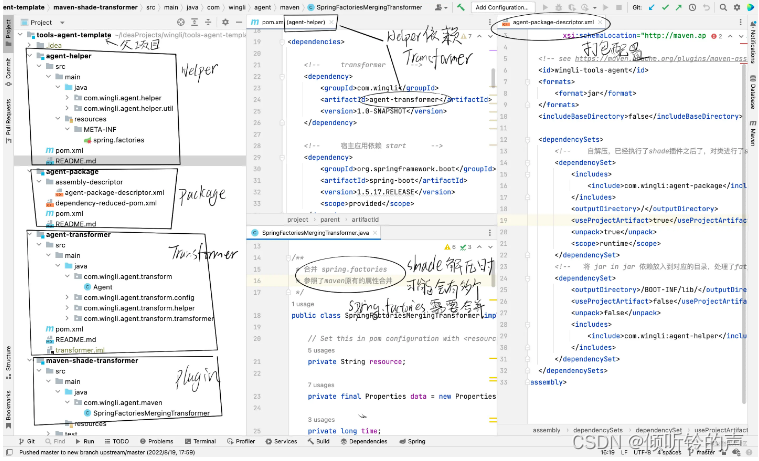Select spring.factories file in tree
The image size is (759, 461).
click(x=114, y=140)
